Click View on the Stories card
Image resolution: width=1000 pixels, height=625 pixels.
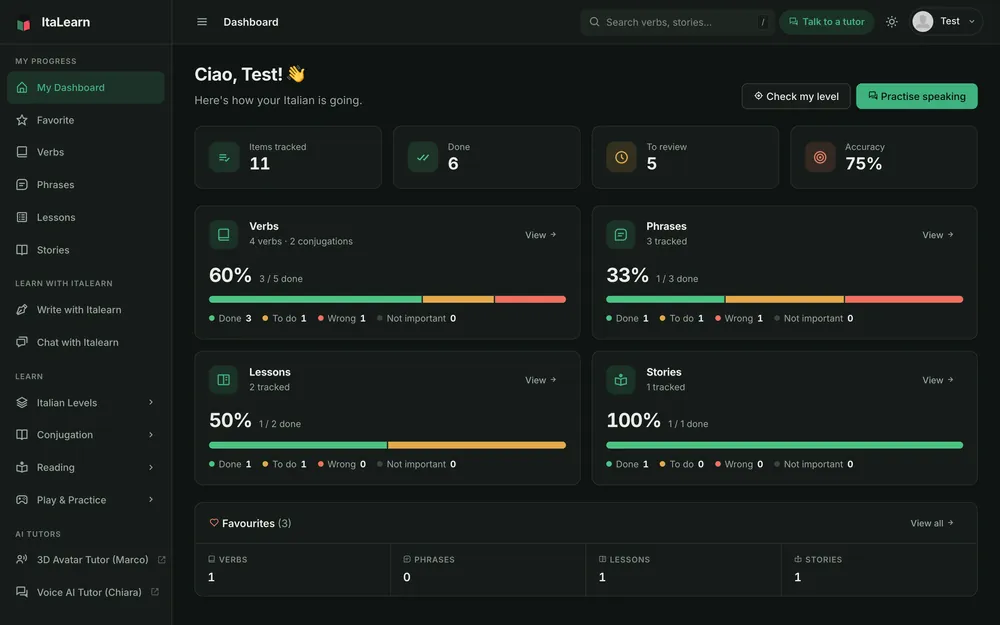click(x=938, y=379)
